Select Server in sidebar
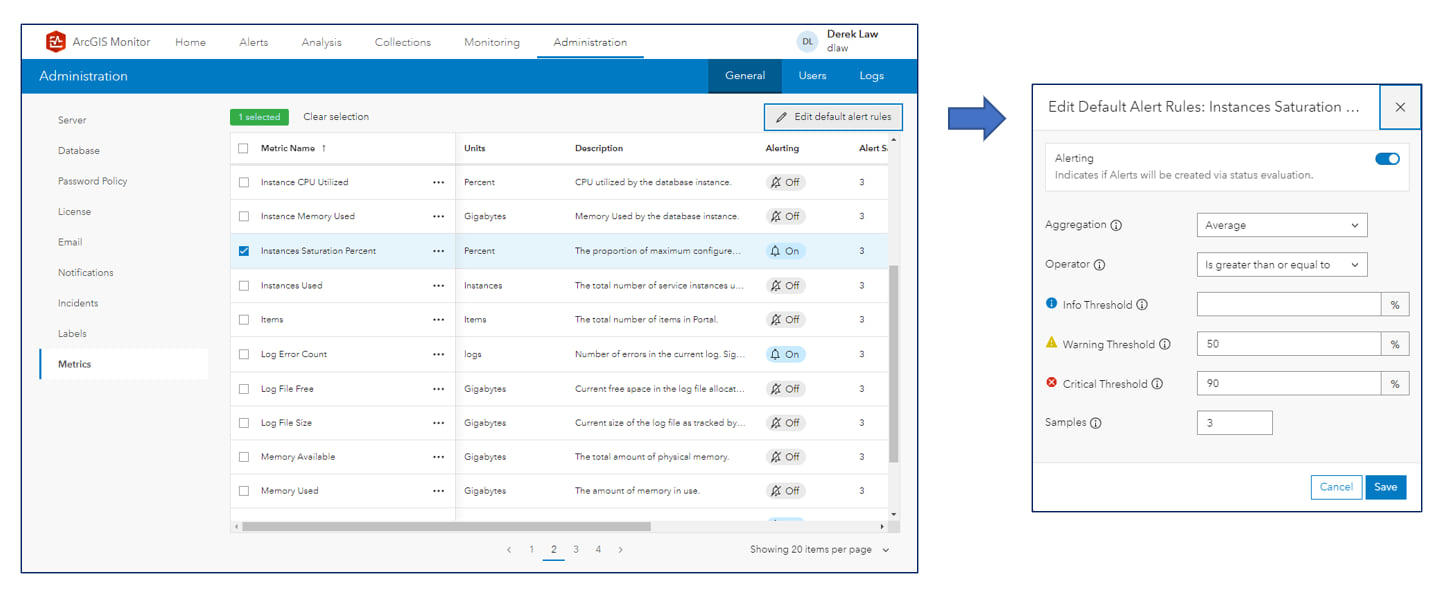 tap(72, 120)
